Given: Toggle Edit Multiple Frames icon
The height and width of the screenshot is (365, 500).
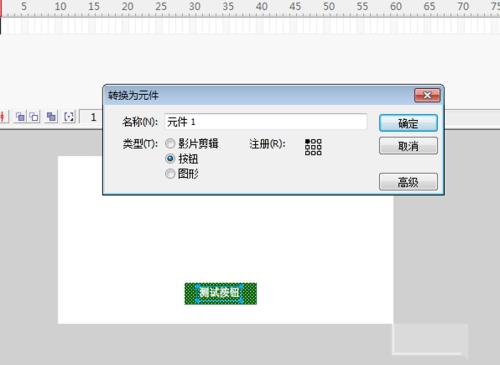Looking at the screenshot, I should [x=51, y=117].
